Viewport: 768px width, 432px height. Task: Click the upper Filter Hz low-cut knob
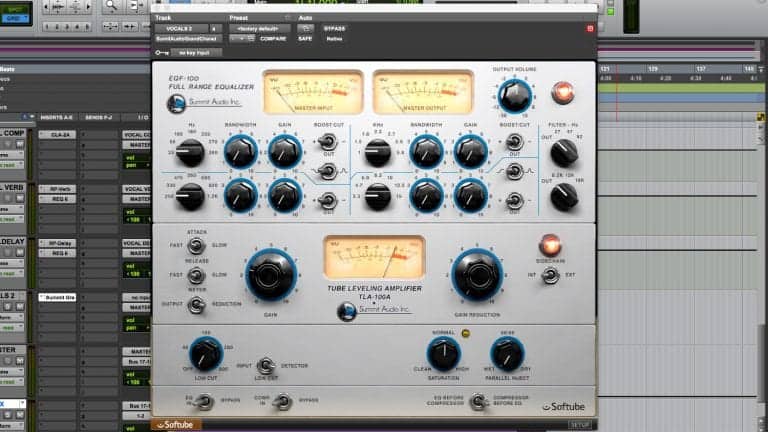[564, 153]
